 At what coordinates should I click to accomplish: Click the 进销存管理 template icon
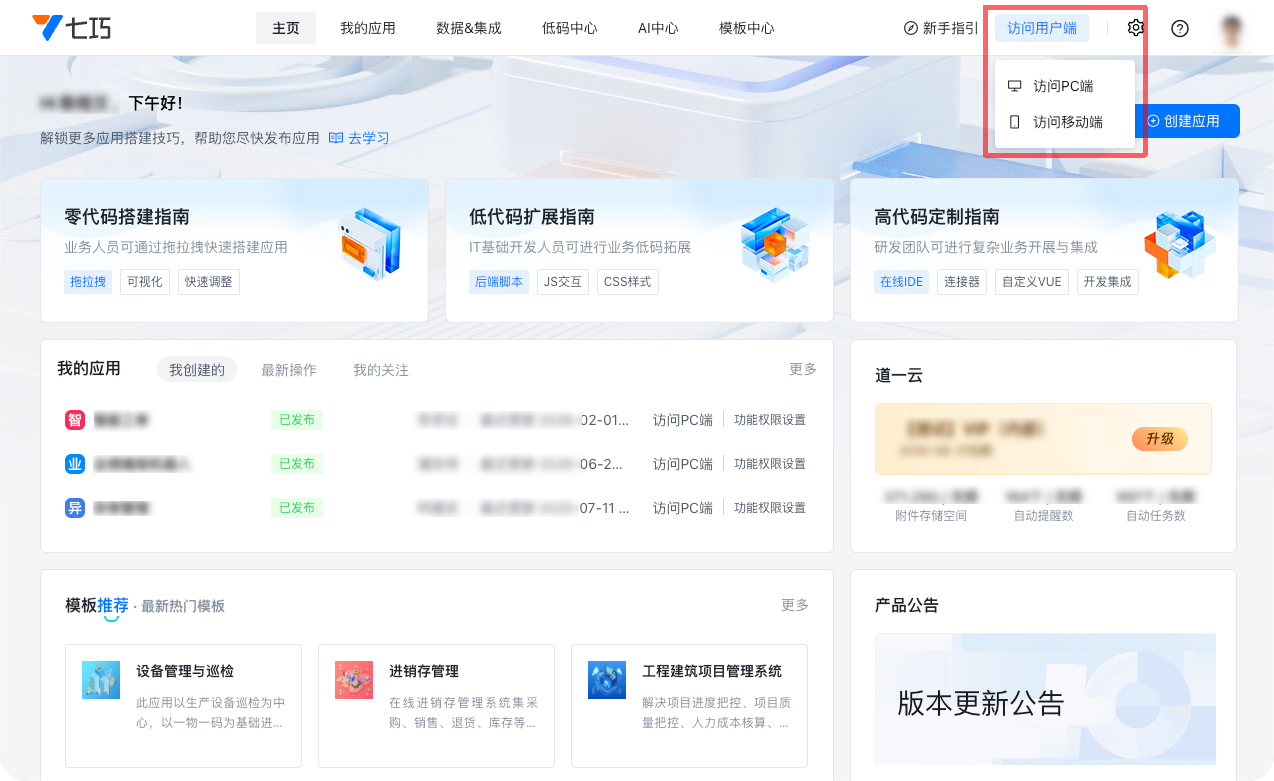click(x=354, y=680)
